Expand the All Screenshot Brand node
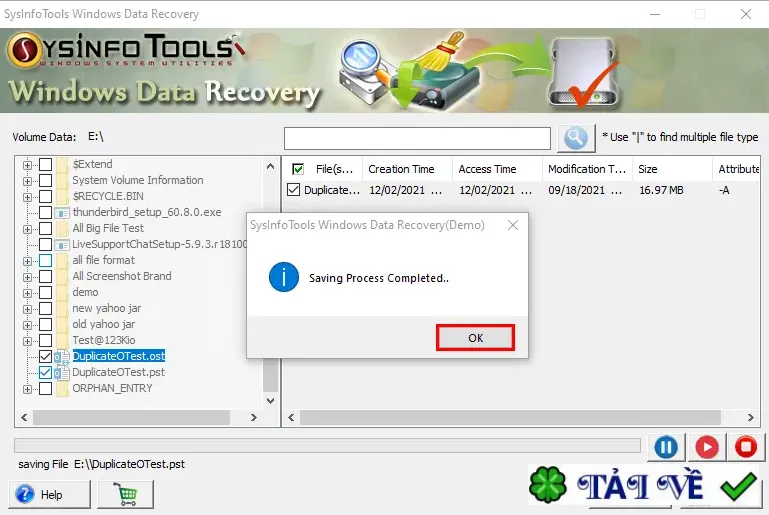Screen dimensions: 769x515 (27, 277)
